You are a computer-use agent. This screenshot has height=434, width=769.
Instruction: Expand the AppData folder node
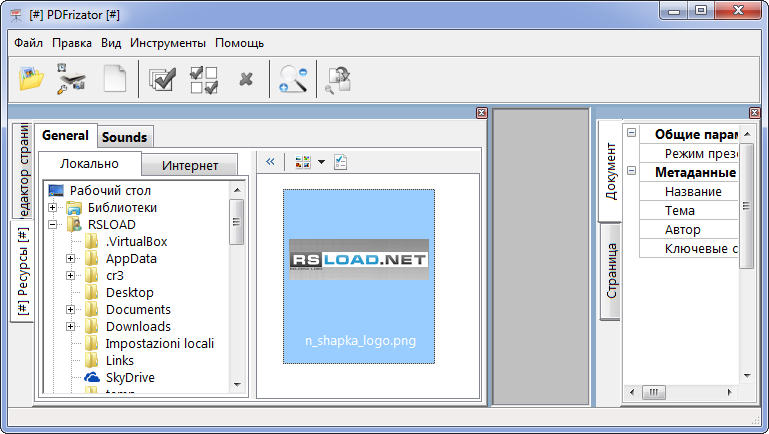[71, 258]
